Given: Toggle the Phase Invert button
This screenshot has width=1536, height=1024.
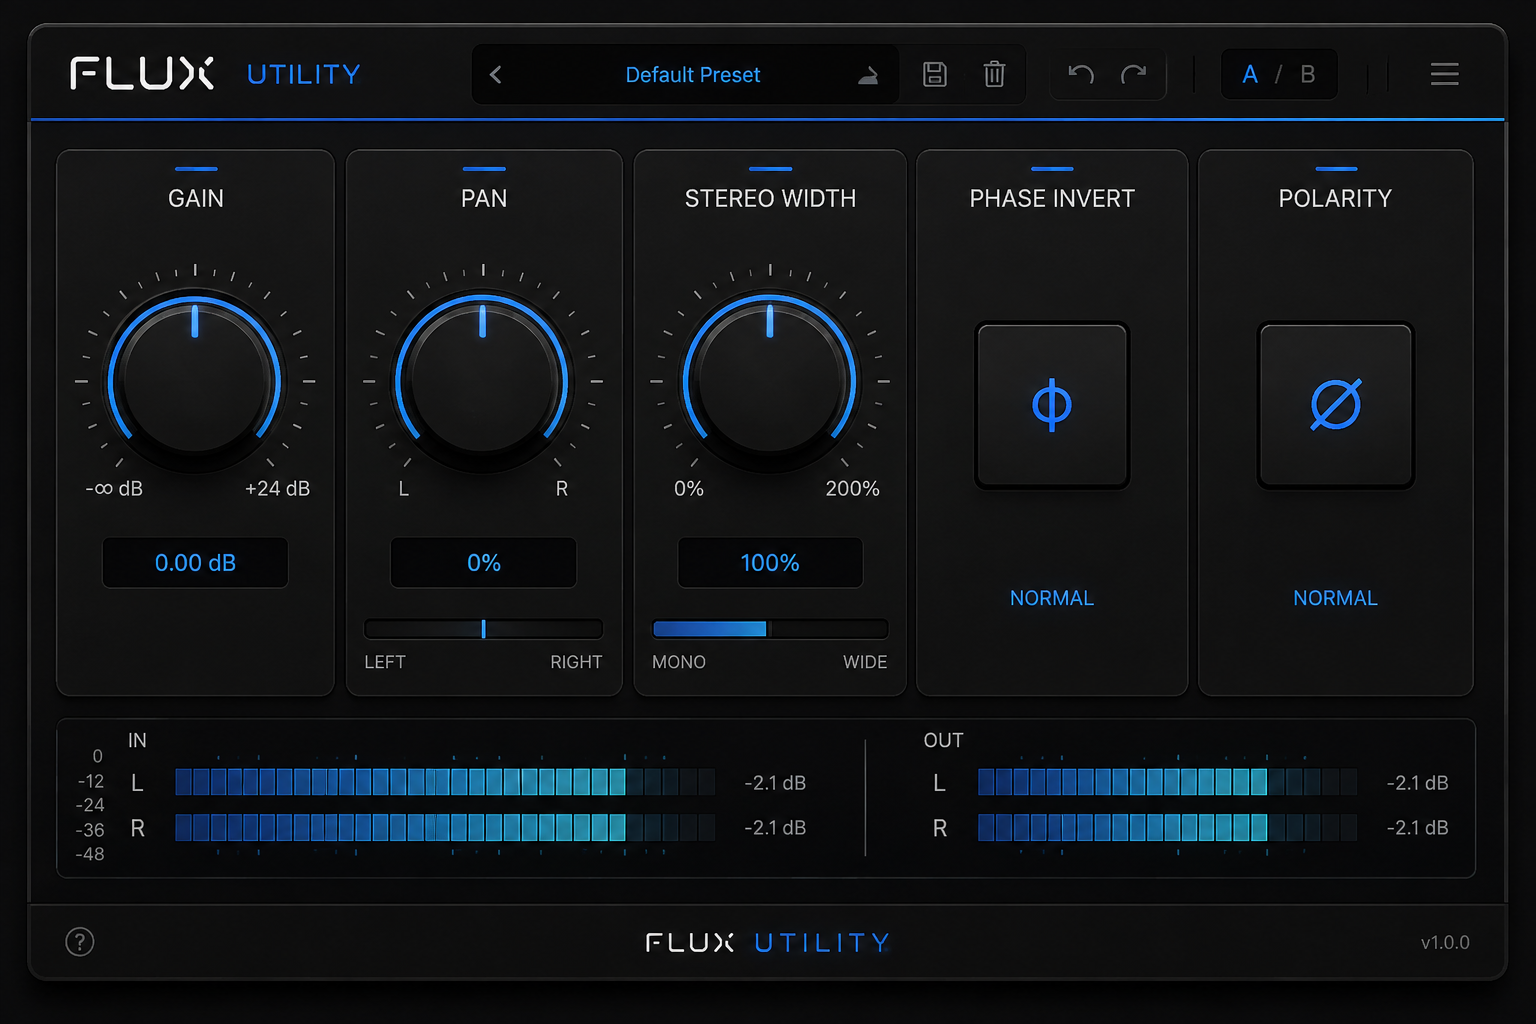Looking at the screenshot, I should 1052,405.
